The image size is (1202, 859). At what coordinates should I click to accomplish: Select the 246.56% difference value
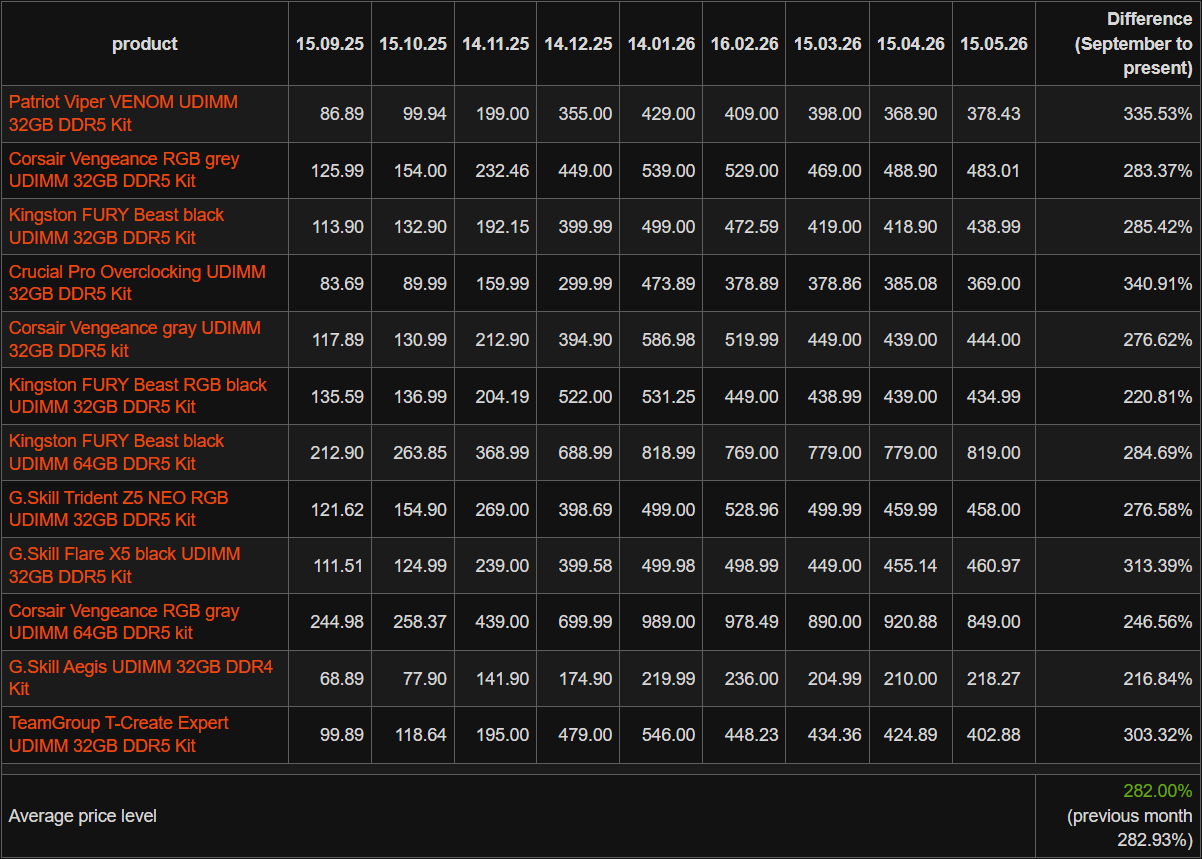pyautogui.click(x=1158, y=622)
